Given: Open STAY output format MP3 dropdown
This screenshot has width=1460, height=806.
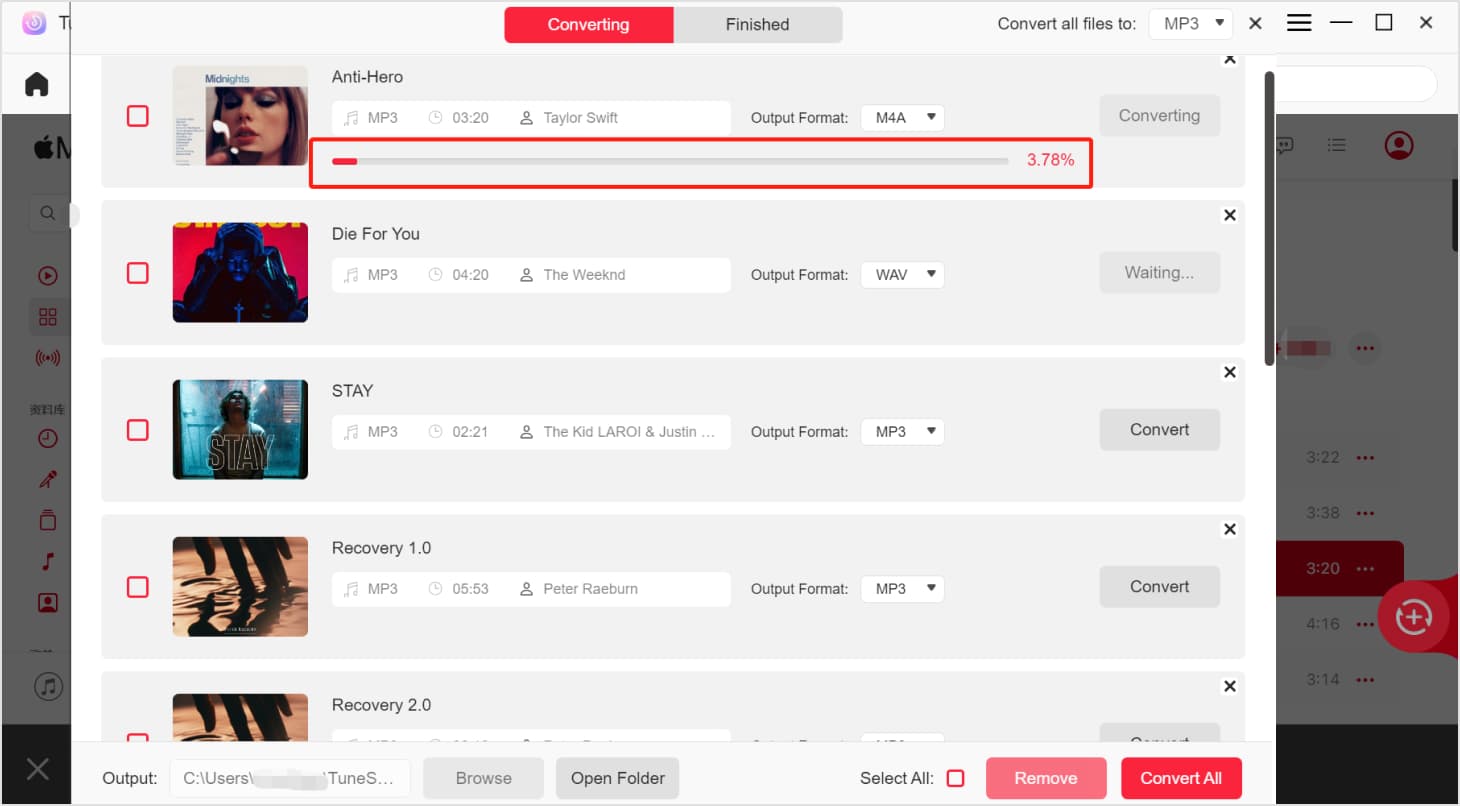Looking at the screenshot, I should coord(902,431).
